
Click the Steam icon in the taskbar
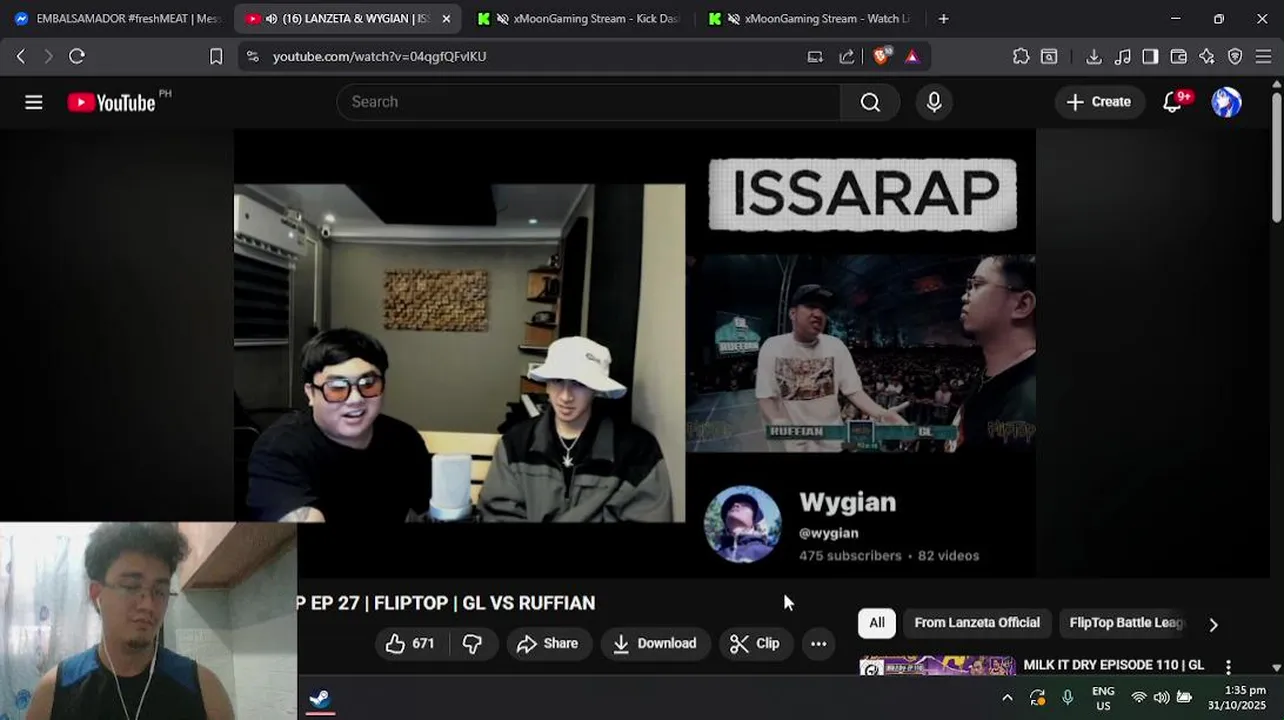tap(319, 698)
